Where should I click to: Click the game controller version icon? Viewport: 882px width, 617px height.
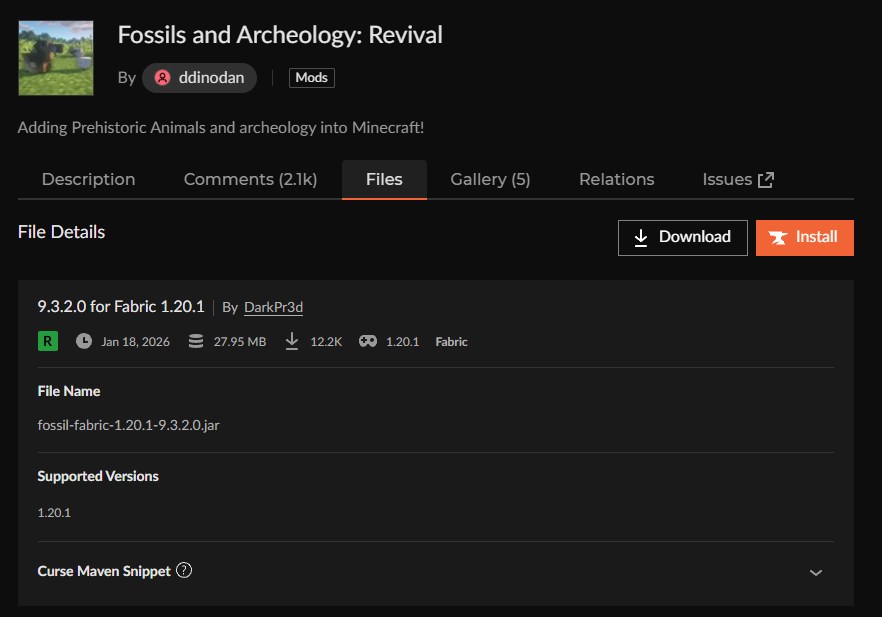(x=368, y=341)
